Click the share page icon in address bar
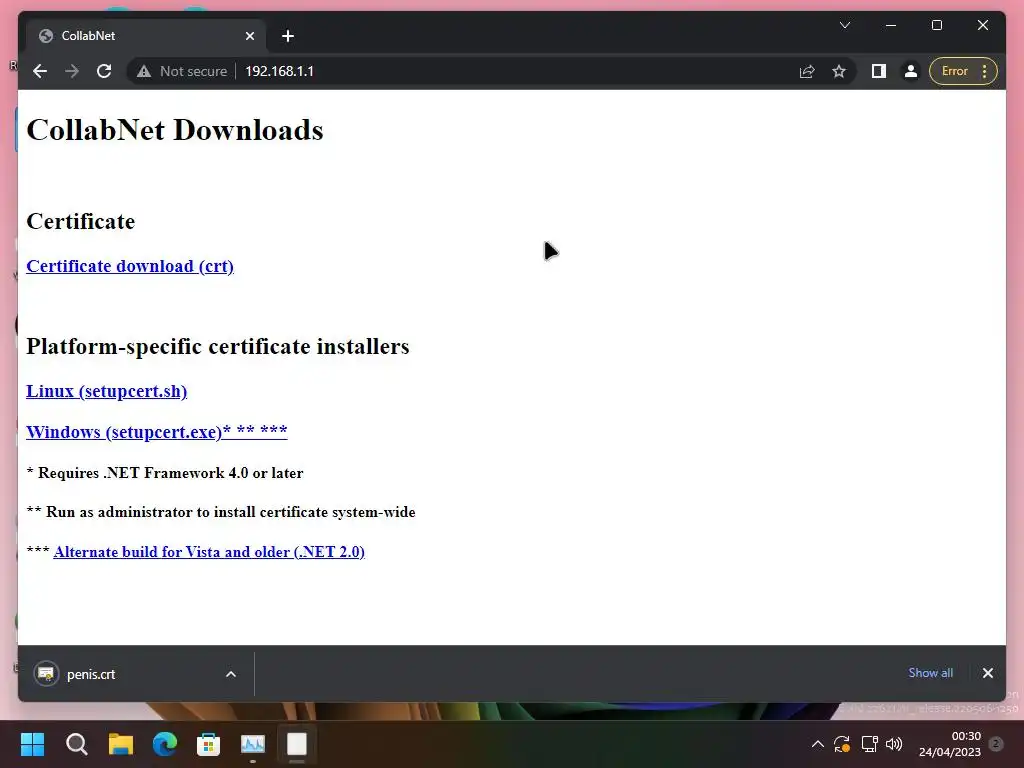 point(807,71)
